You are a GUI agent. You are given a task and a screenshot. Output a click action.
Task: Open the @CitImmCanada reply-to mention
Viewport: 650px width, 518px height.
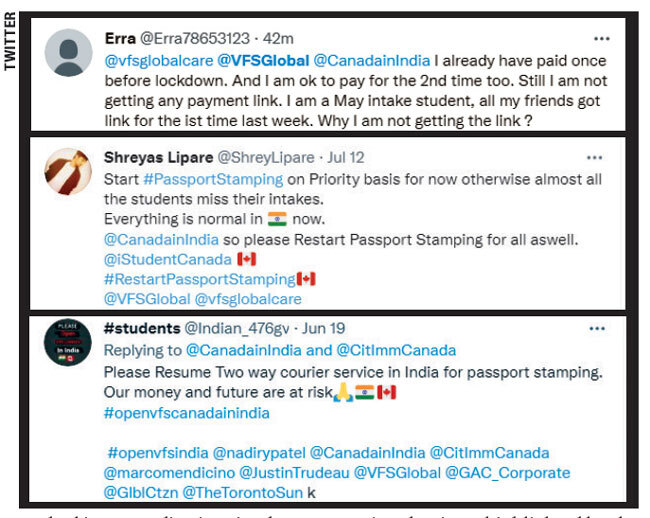(396, 351)
